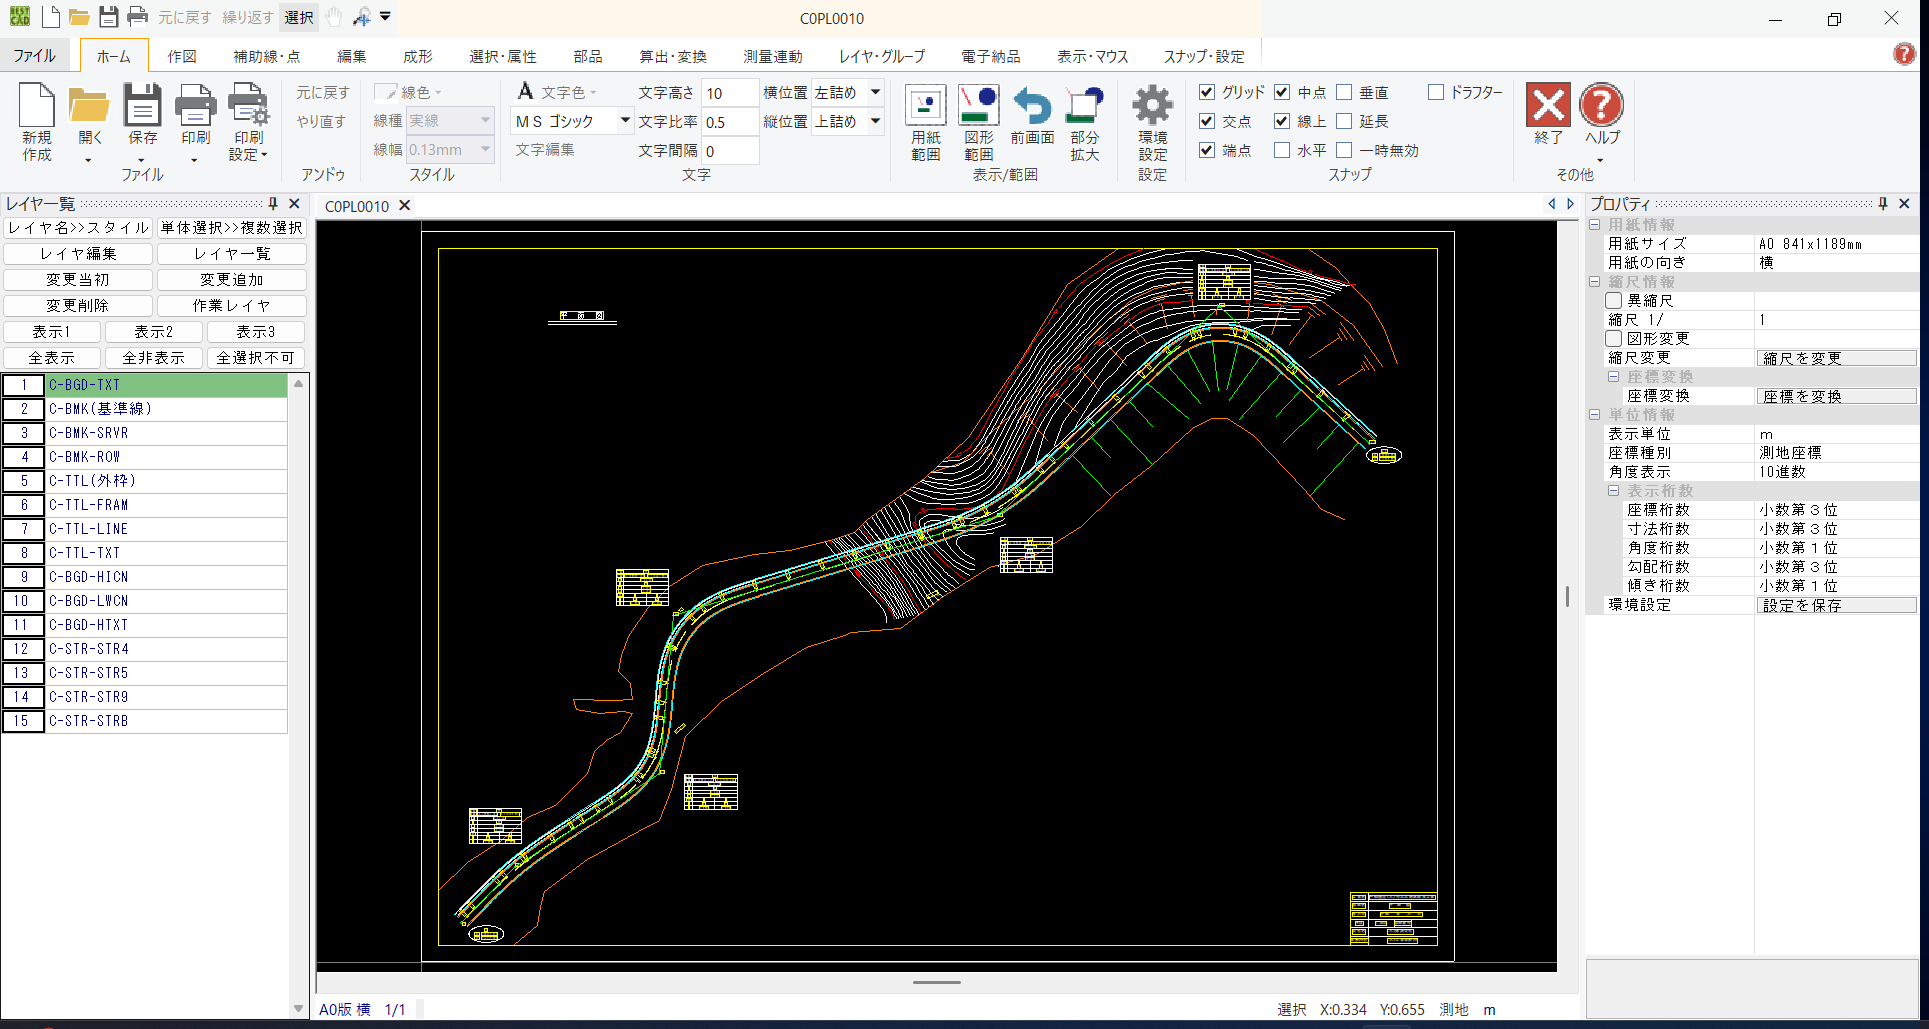Check the ドラフター checkbox
1929x1029 pixels.
click(x=1436, y=92)
